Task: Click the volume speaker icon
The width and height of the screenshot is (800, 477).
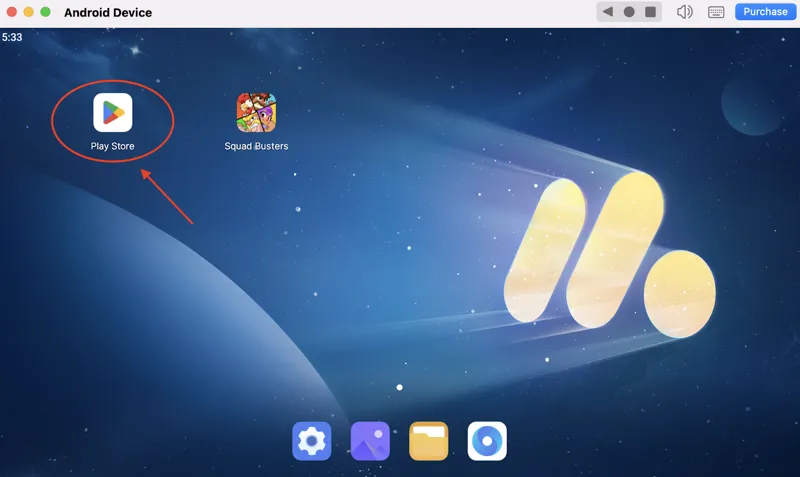Action: 685,12
